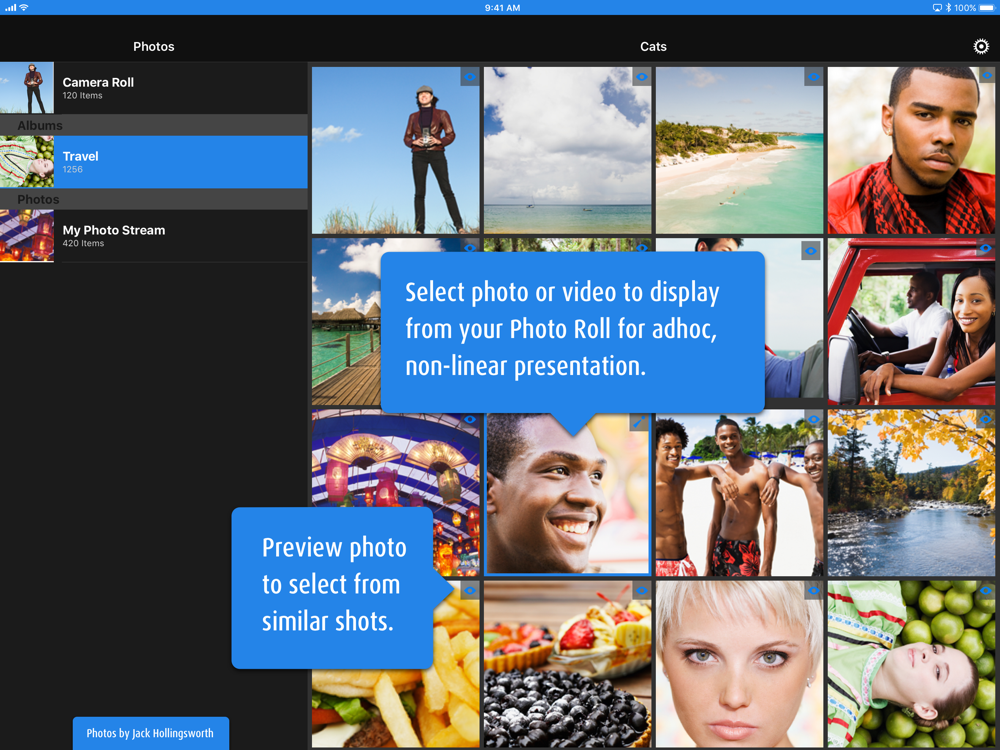Select the woman lying among limes photo
Image resolution: width=1000 pixels, height=750 pixels.
(x=911, y=665)
